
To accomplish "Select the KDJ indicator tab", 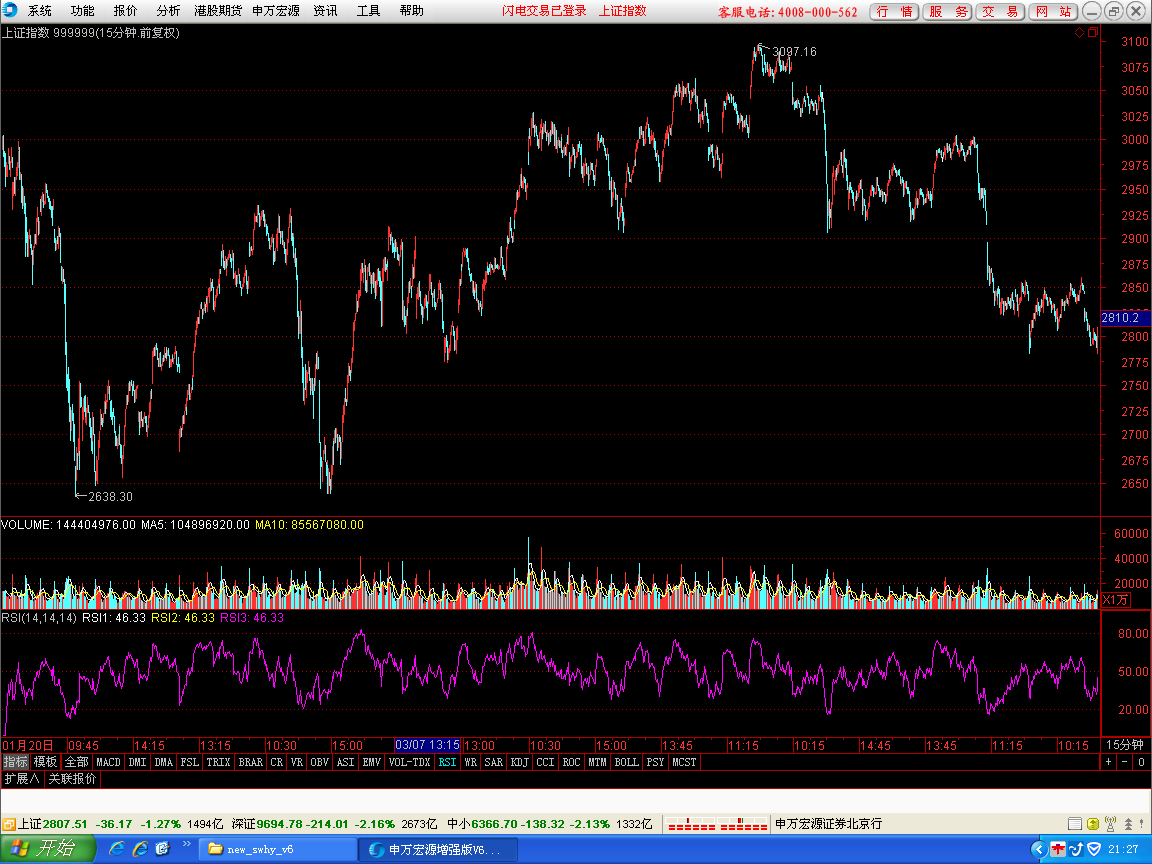I will (x=519, y=762).
